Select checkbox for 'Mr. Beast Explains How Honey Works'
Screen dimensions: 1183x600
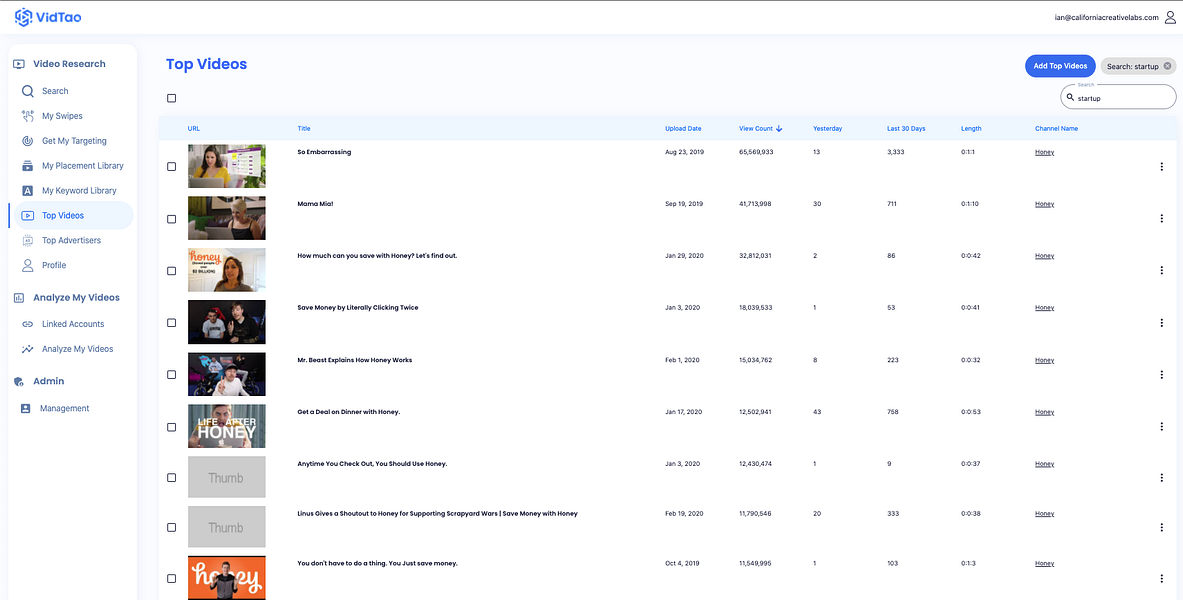171,374
